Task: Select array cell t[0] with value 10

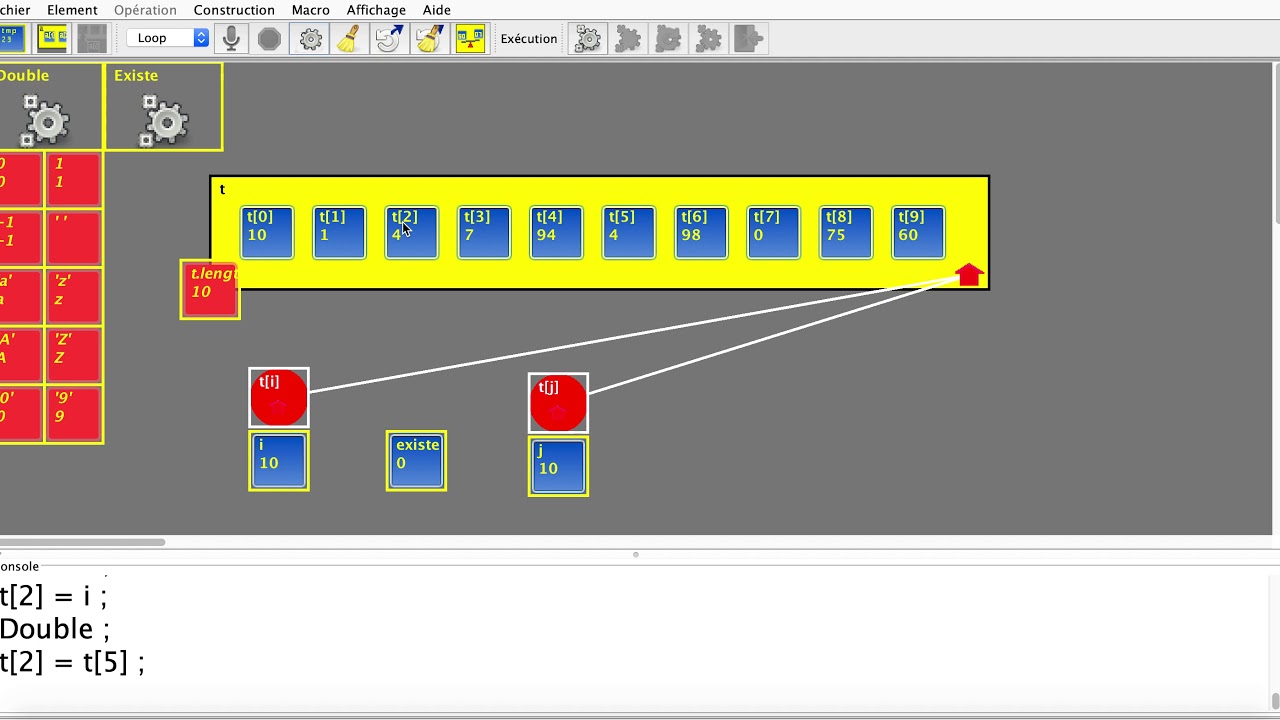Action: 267,232
